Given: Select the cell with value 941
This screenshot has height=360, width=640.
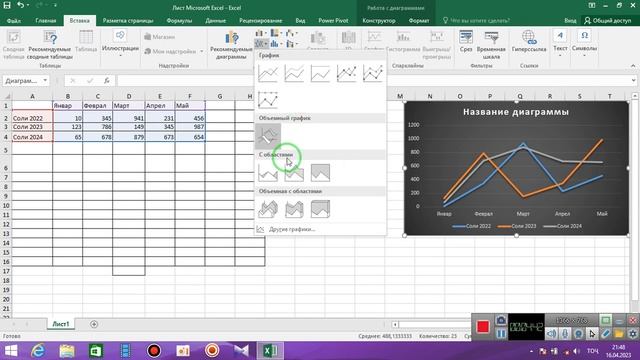Looking at the screenshot, I should [x=129, y=118].
